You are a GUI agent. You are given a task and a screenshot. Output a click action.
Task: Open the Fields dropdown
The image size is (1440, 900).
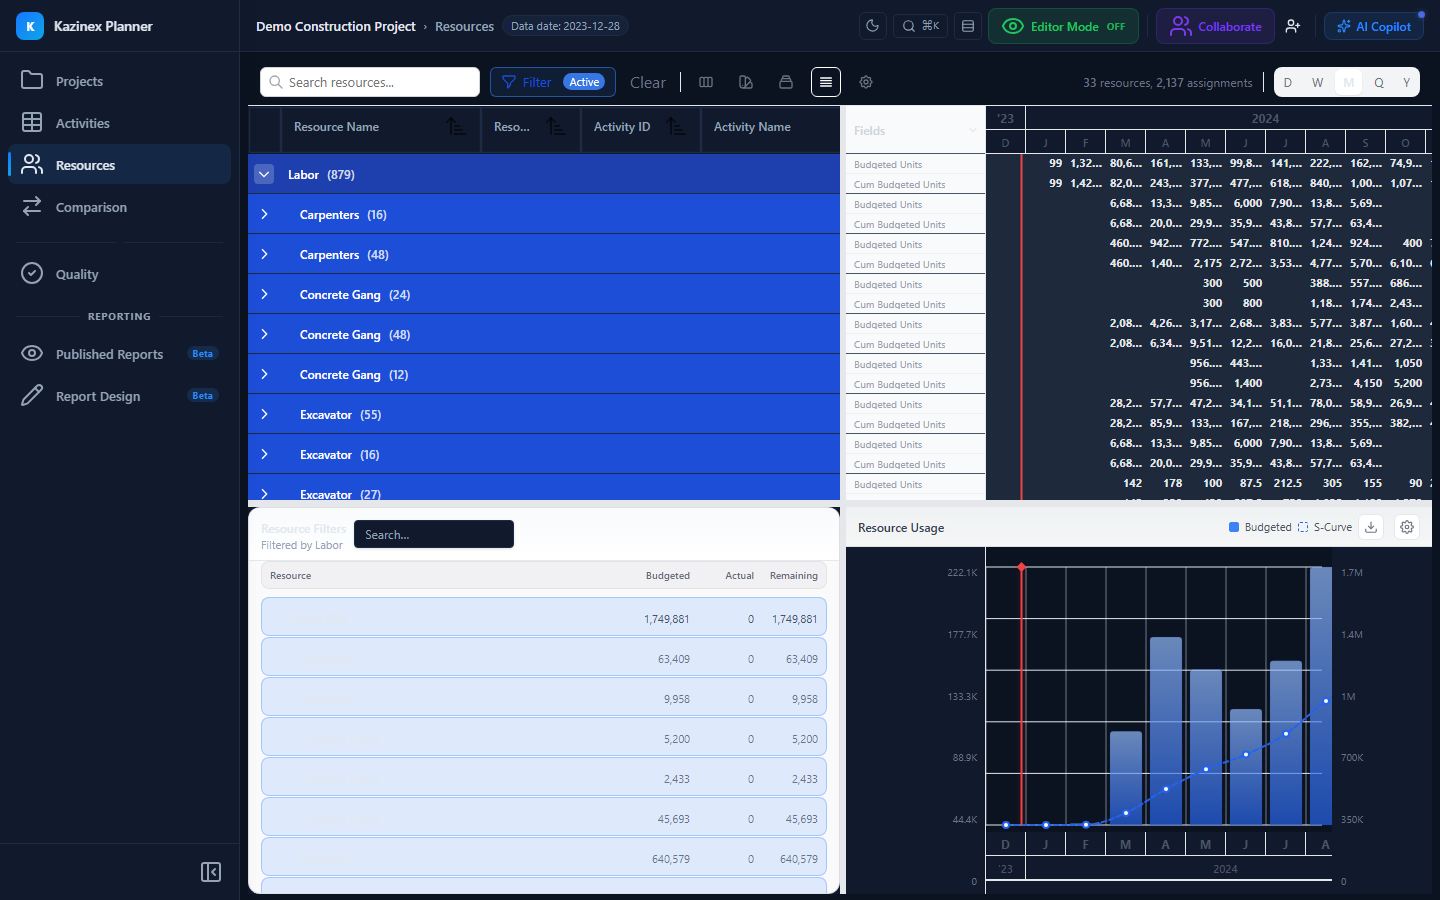[x=915, y=130]
